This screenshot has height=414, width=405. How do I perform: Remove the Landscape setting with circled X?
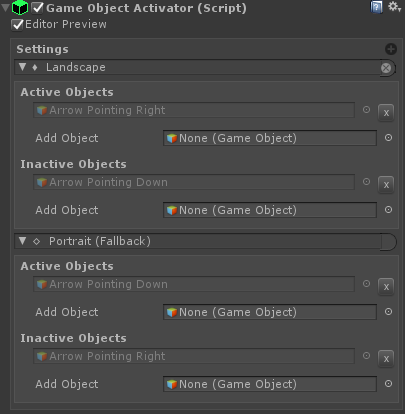pos(386,68)
